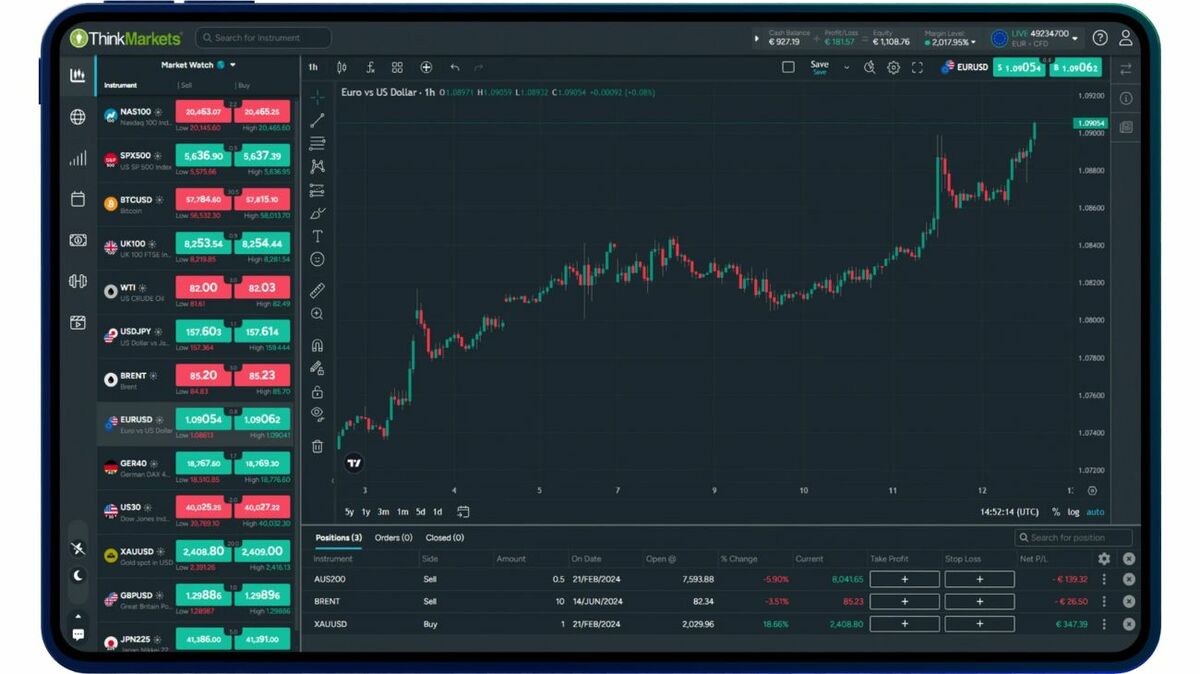Undo the last chart action
The image size is (1200, 674).
point(455,67)
